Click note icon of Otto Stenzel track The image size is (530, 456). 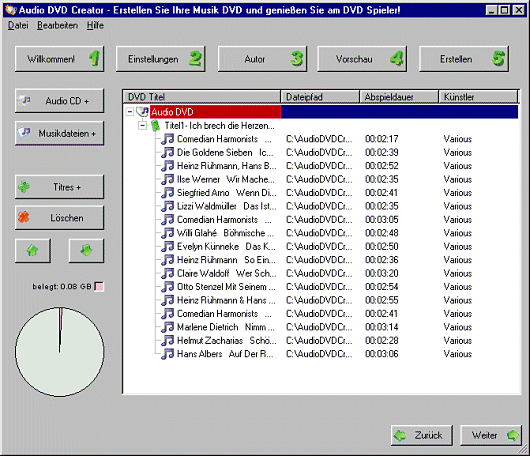coord(167,287)
